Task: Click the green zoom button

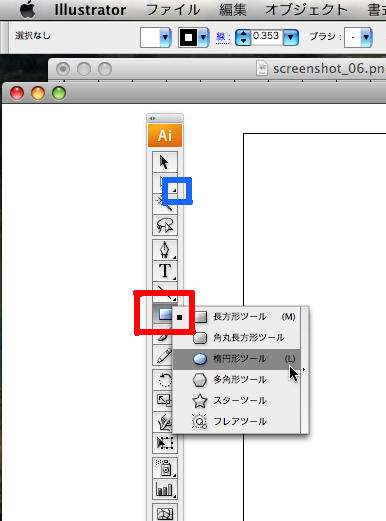Action: point(59,93)
